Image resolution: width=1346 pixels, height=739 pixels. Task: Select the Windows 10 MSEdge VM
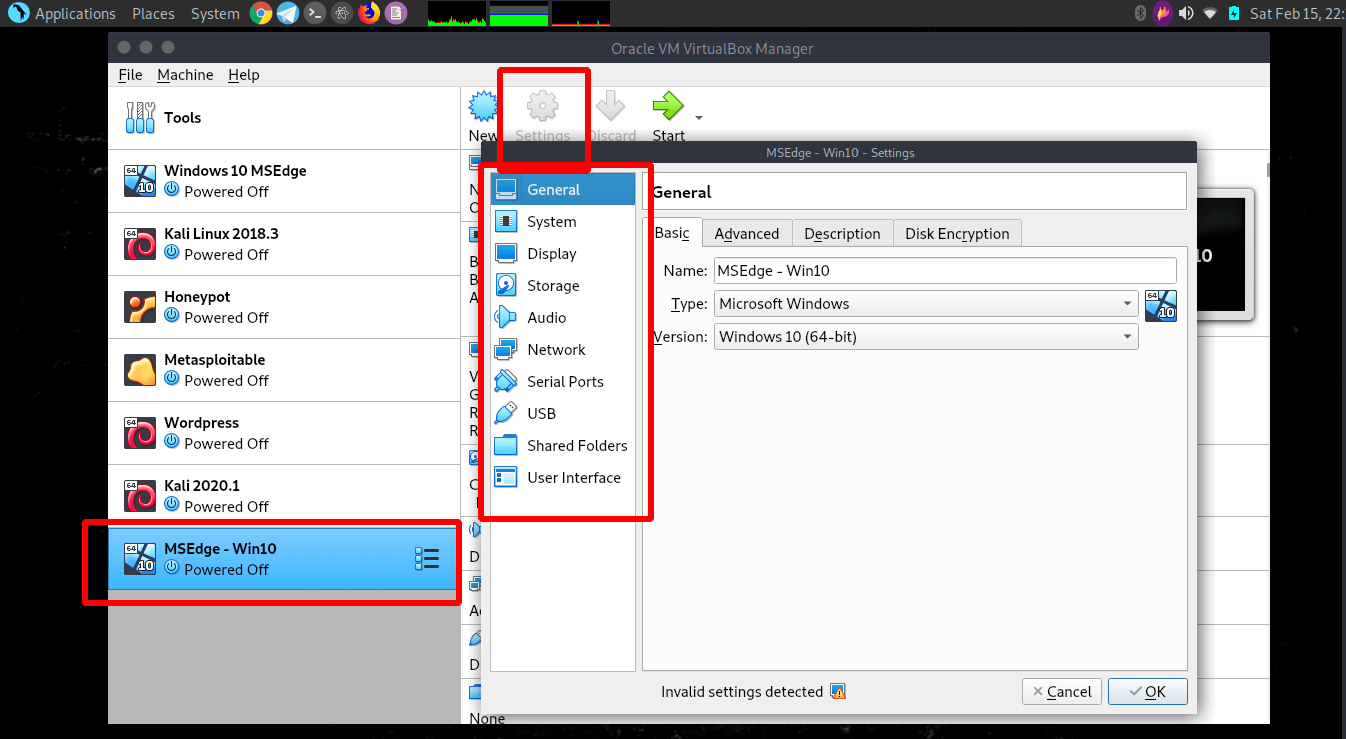(x=285, y=181)
